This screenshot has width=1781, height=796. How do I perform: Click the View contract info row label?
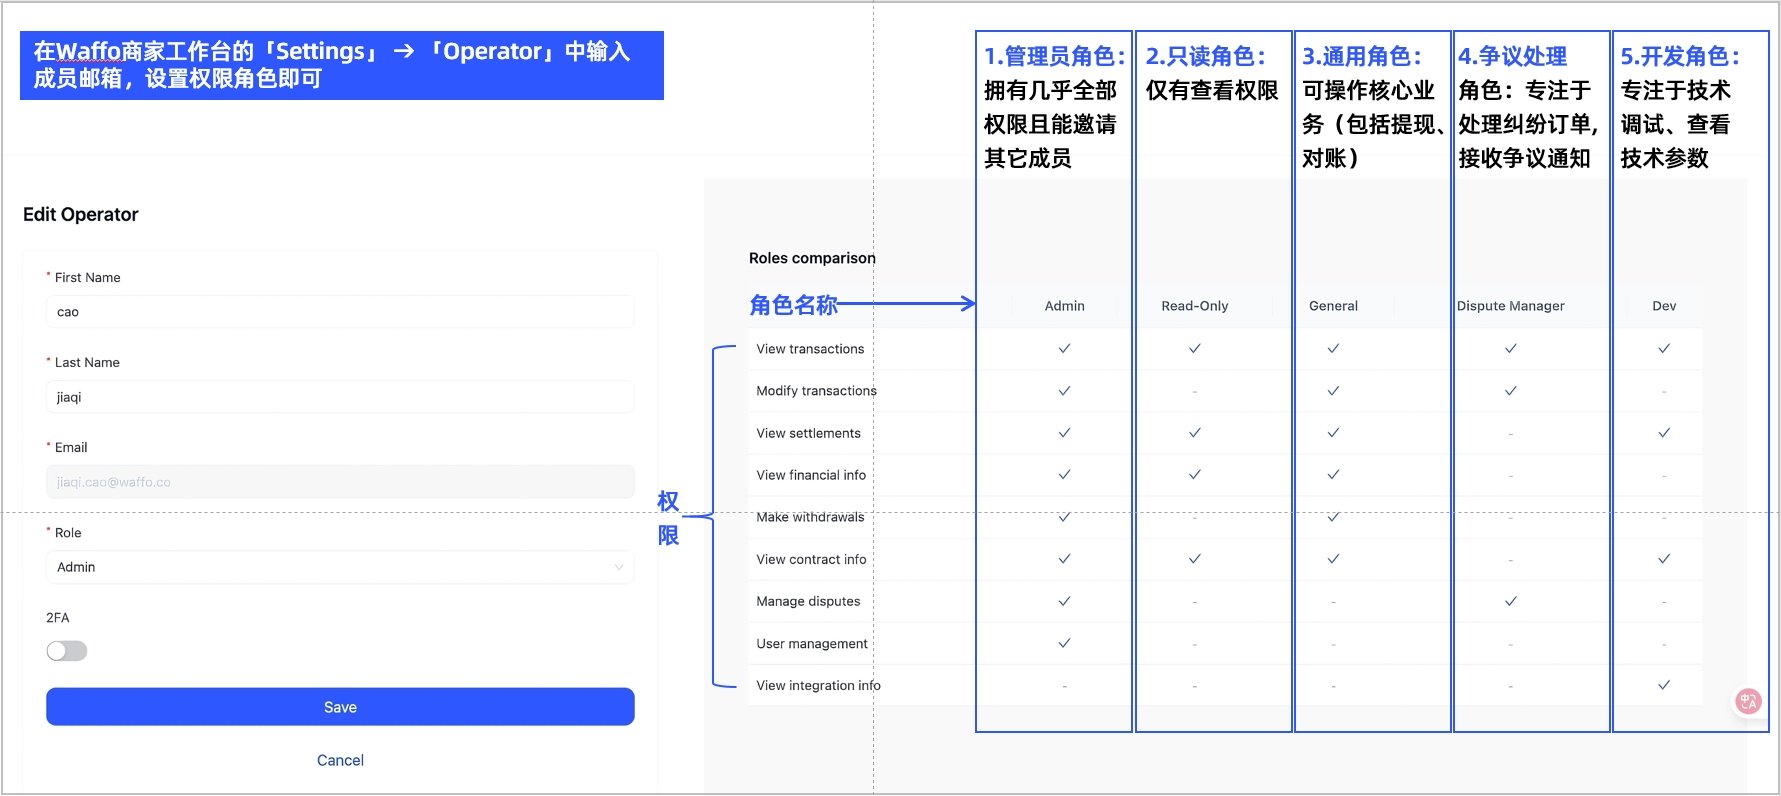[811, 559]
